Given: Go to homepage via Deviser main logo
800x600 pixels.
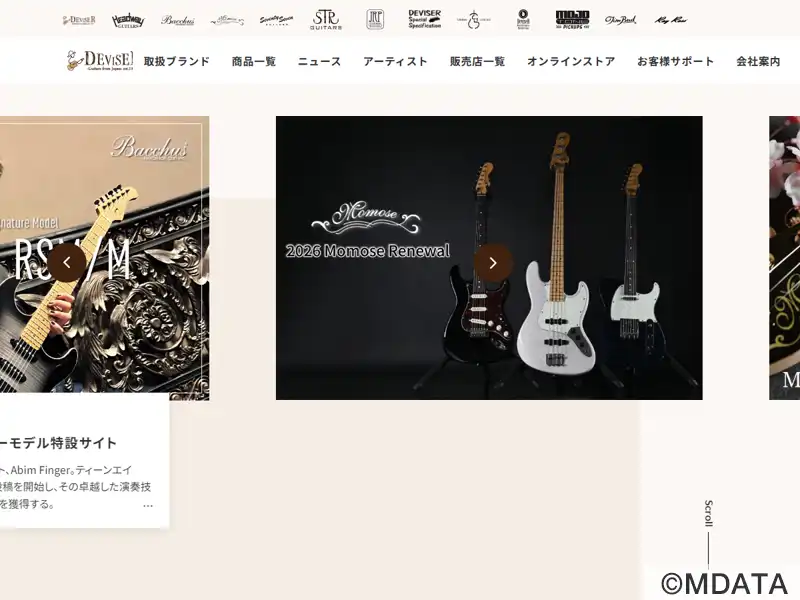Looking at the screenshot, I should (x=100, y=61).
